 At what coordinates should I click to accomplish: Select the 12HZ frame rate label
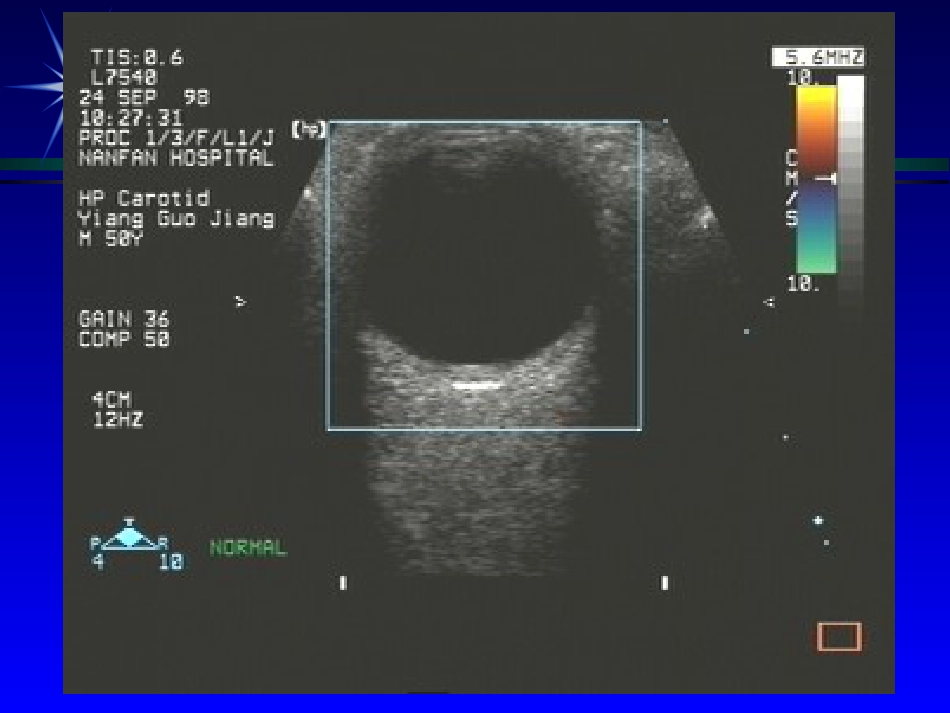[x=118, y=419]
